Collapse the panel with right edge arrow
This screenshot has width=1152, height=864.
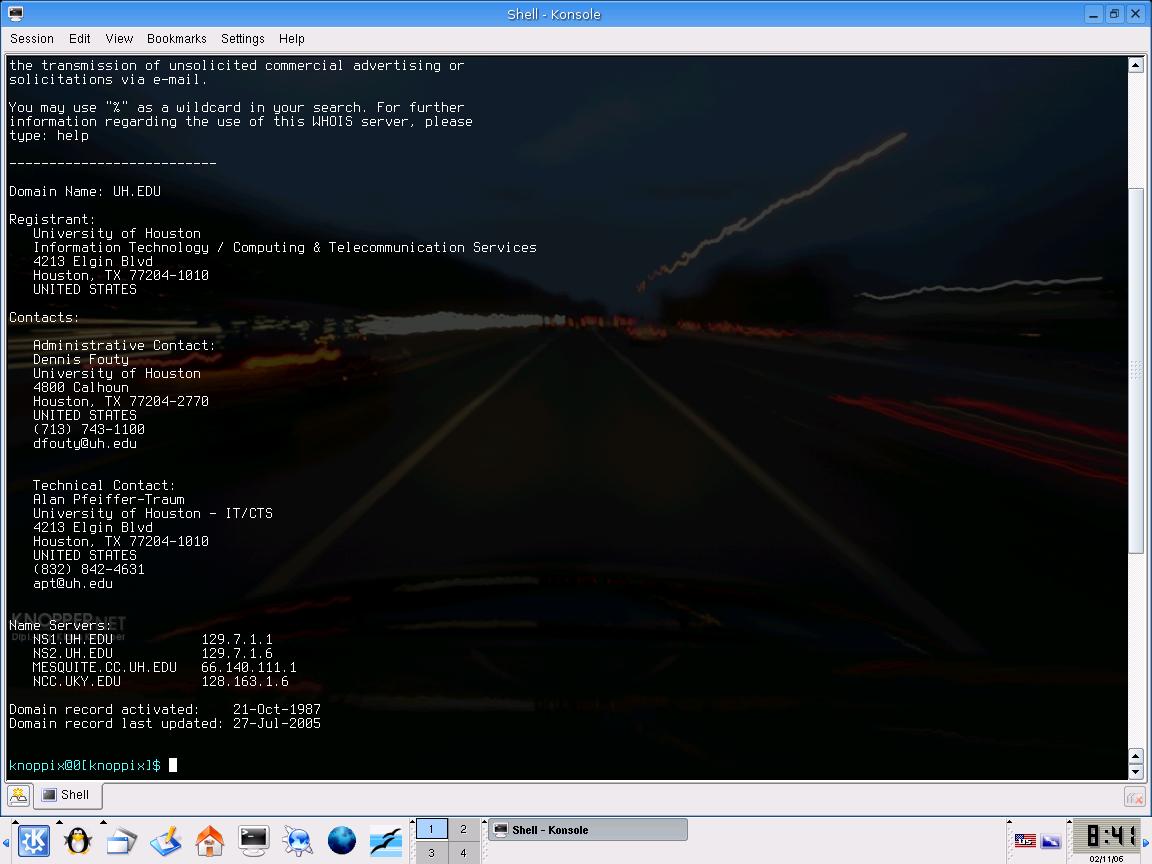coord(1145,841)
